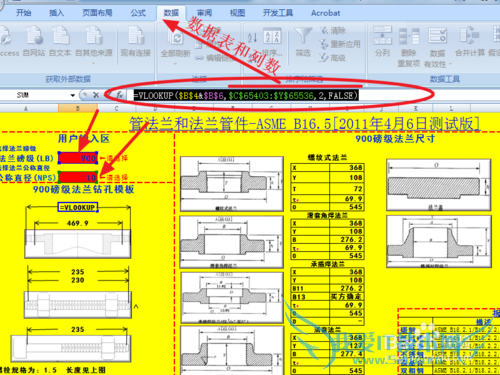Click 获取外部数据 group label

click(68, 79)
